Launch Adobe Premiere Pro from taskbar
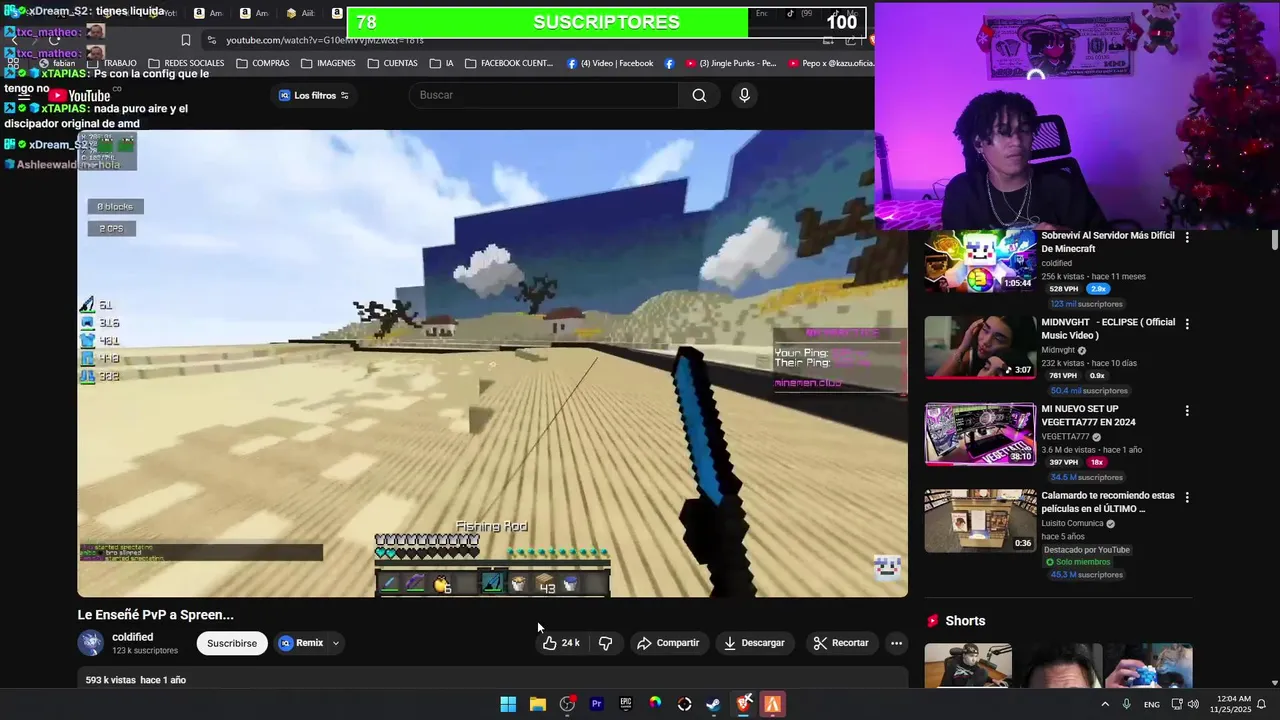The height and width of the screenshot is (720, 1280). click(597, 704)
